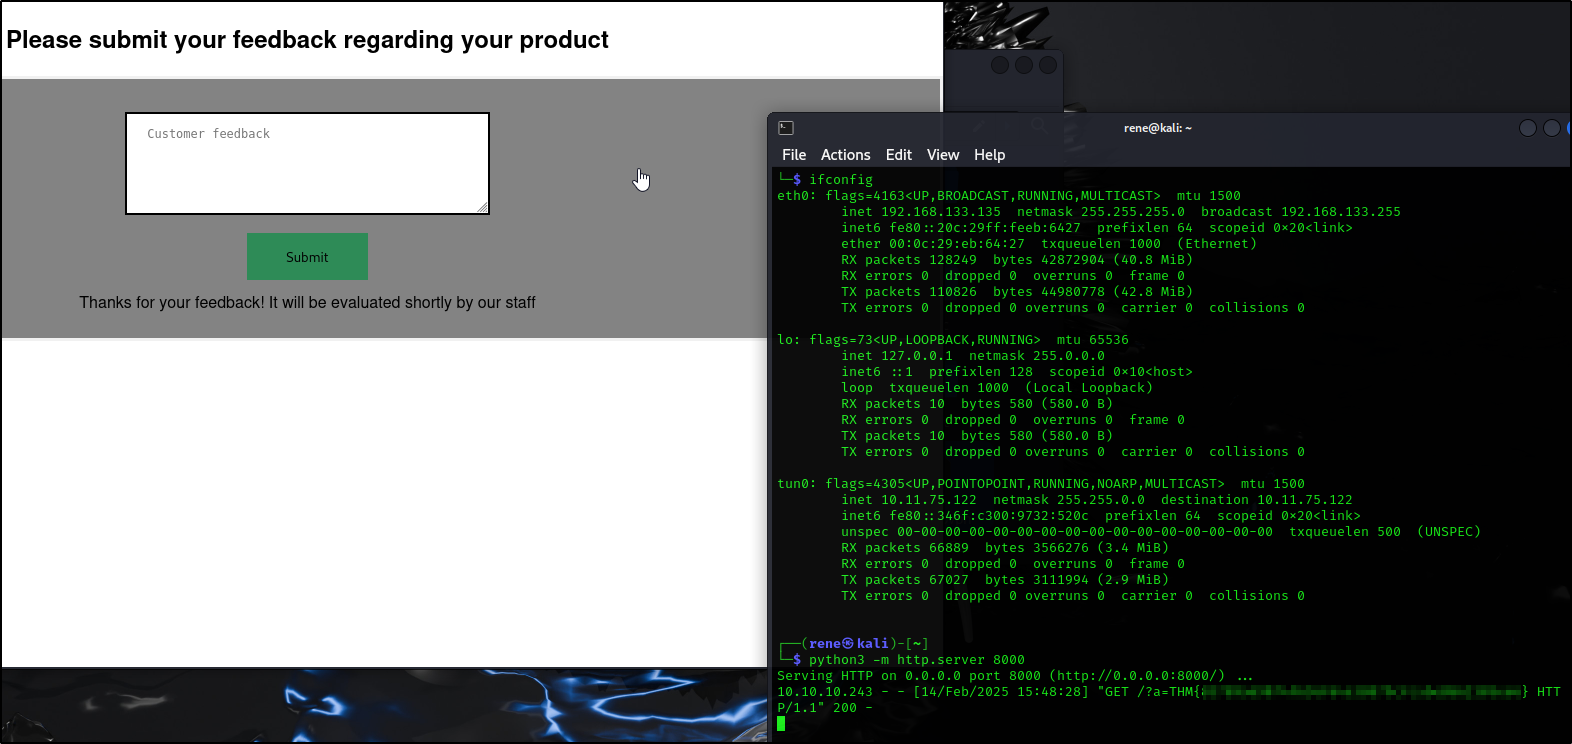Viewport: 1572px width, 744px height.
Task: Open the Actions menu
Action: click(845, 155)
